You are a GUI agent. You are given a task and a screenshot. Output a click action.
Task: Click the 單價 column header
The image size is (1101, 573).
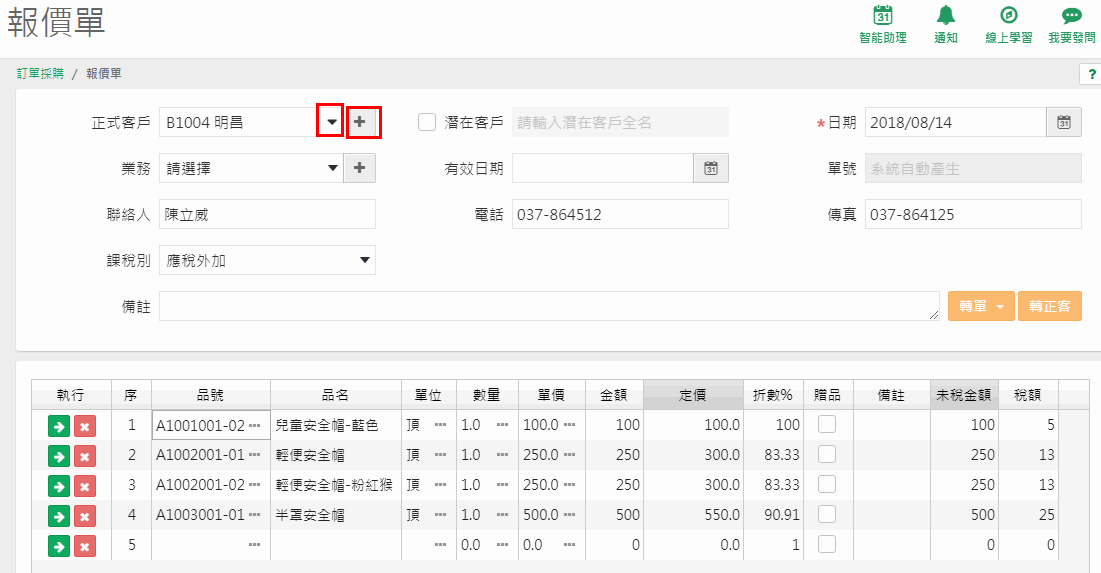(x=551, y=395)
